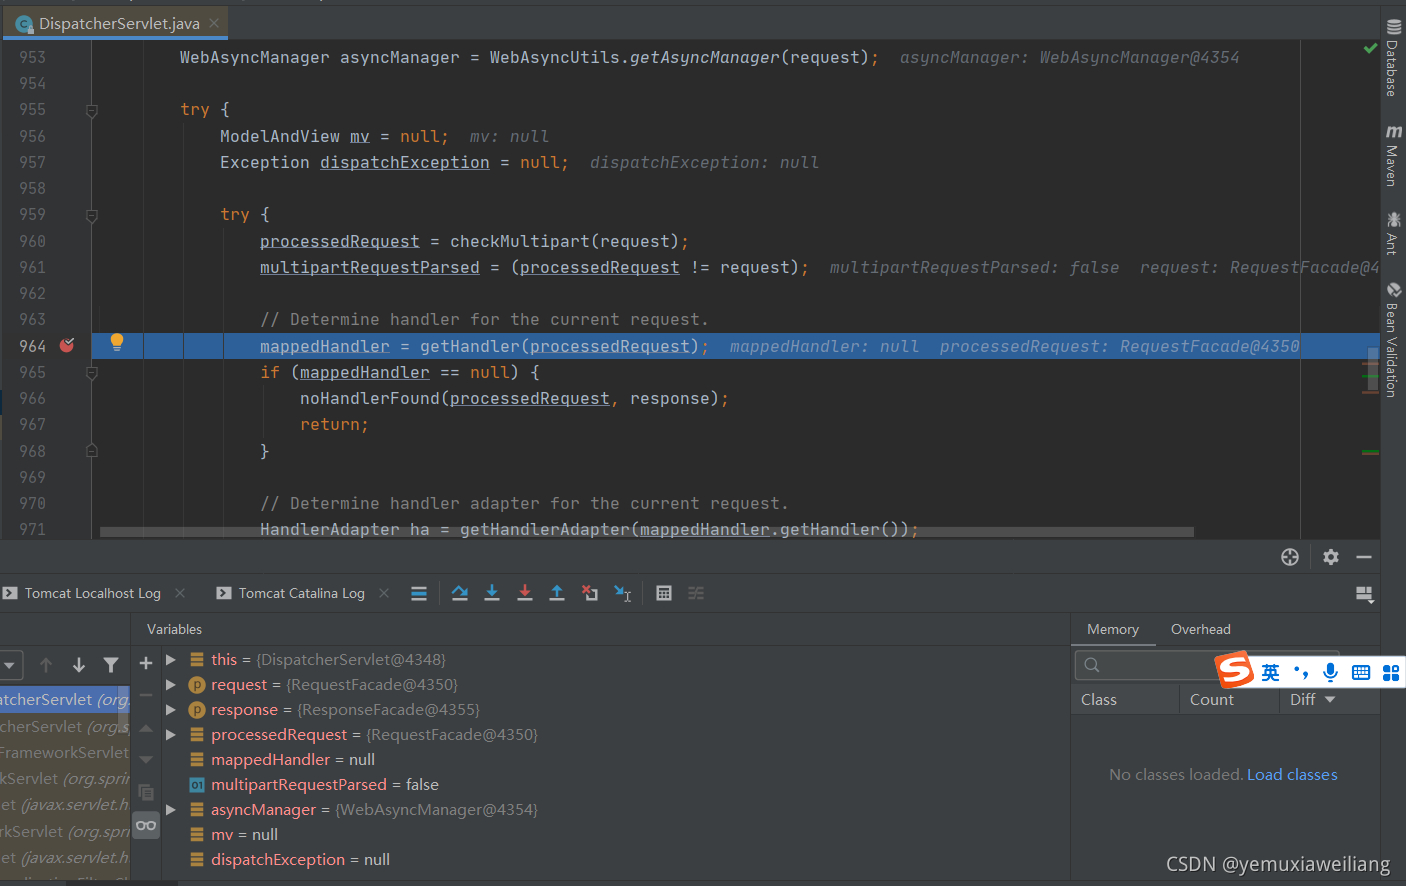
Task: Open the Ant tool window
Action: pyautogui.click(x=1393, y=233)
